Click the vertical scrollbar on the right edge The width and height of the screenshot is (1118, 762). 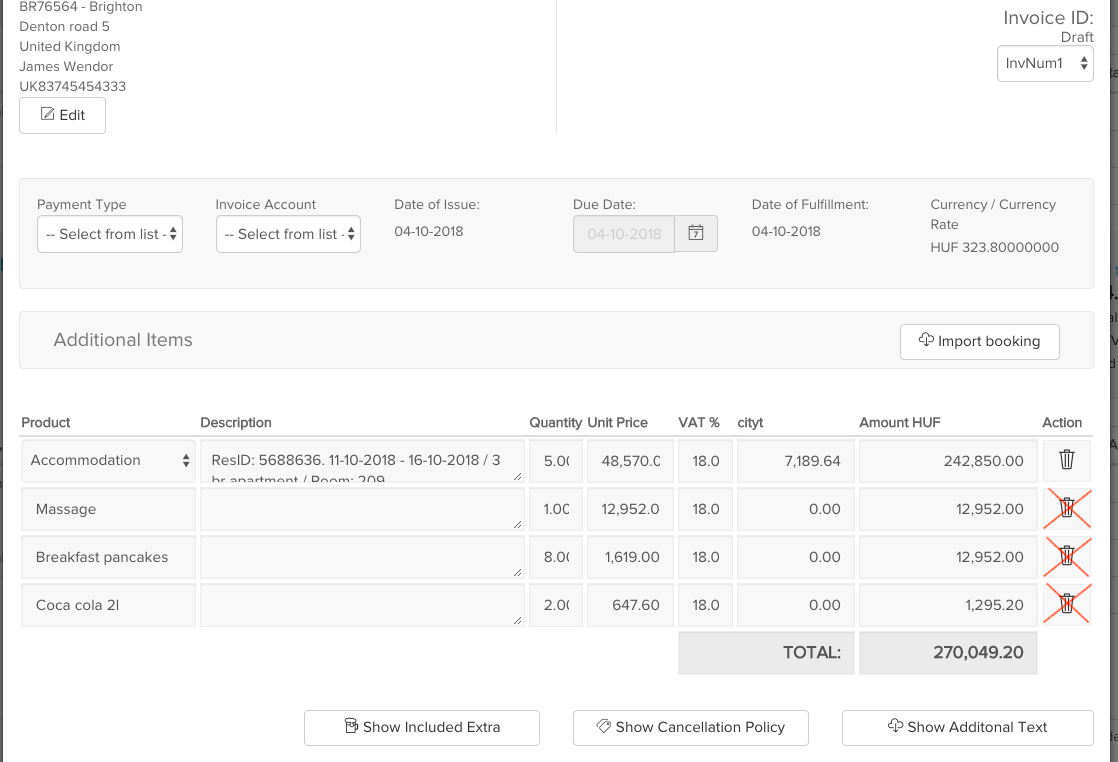coord(1113,380)
